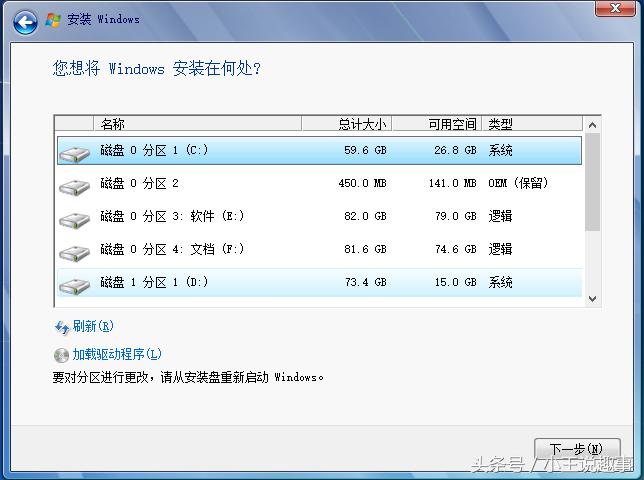Select partition 磁盘 0 分区 4: 文档 (F:)
644x480 pixels.
tap(319, 249)
